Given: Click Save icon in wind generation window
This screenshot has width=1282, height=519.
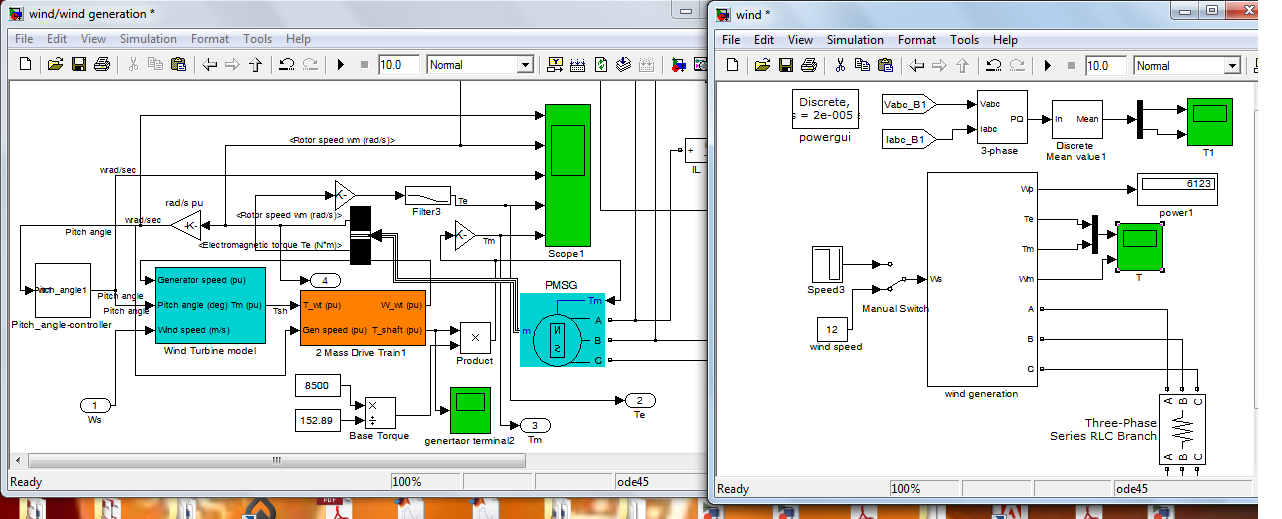Looking at the screenshot, I should (78, 64).
